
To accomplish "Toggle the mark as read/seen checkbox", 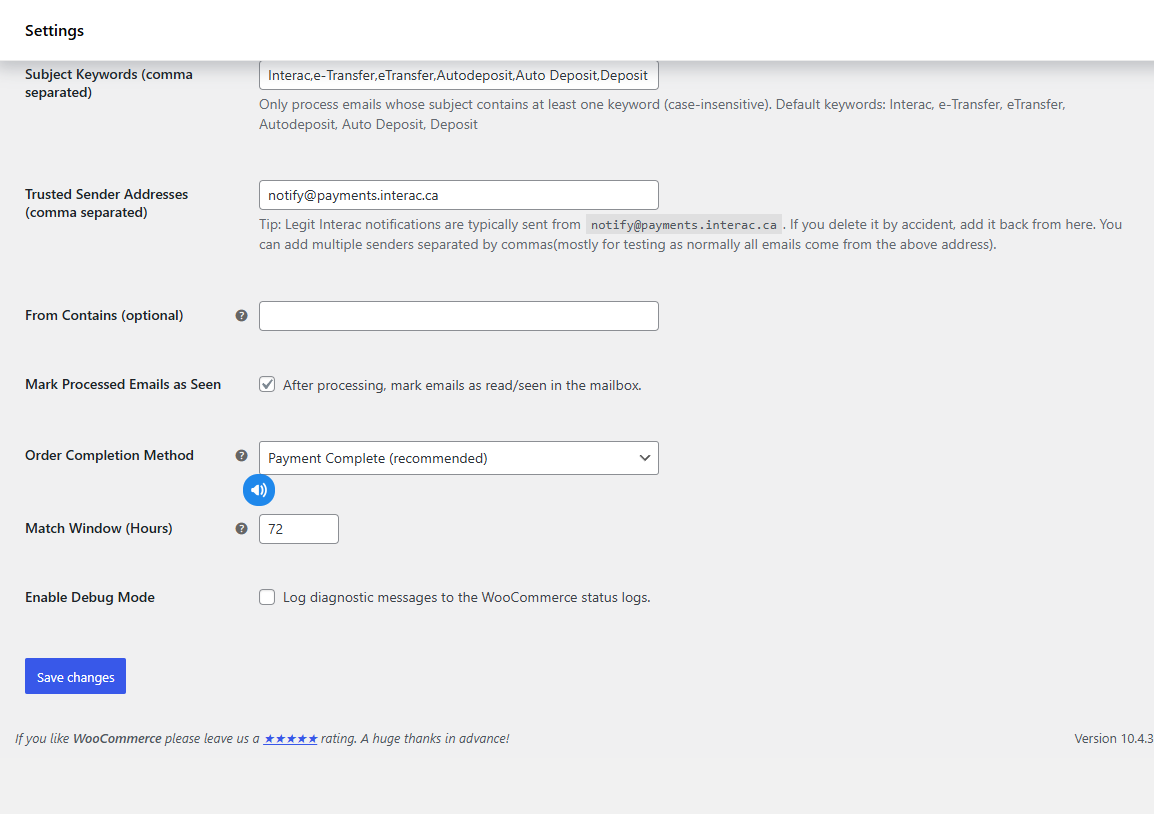I will (x=267, y=383).
